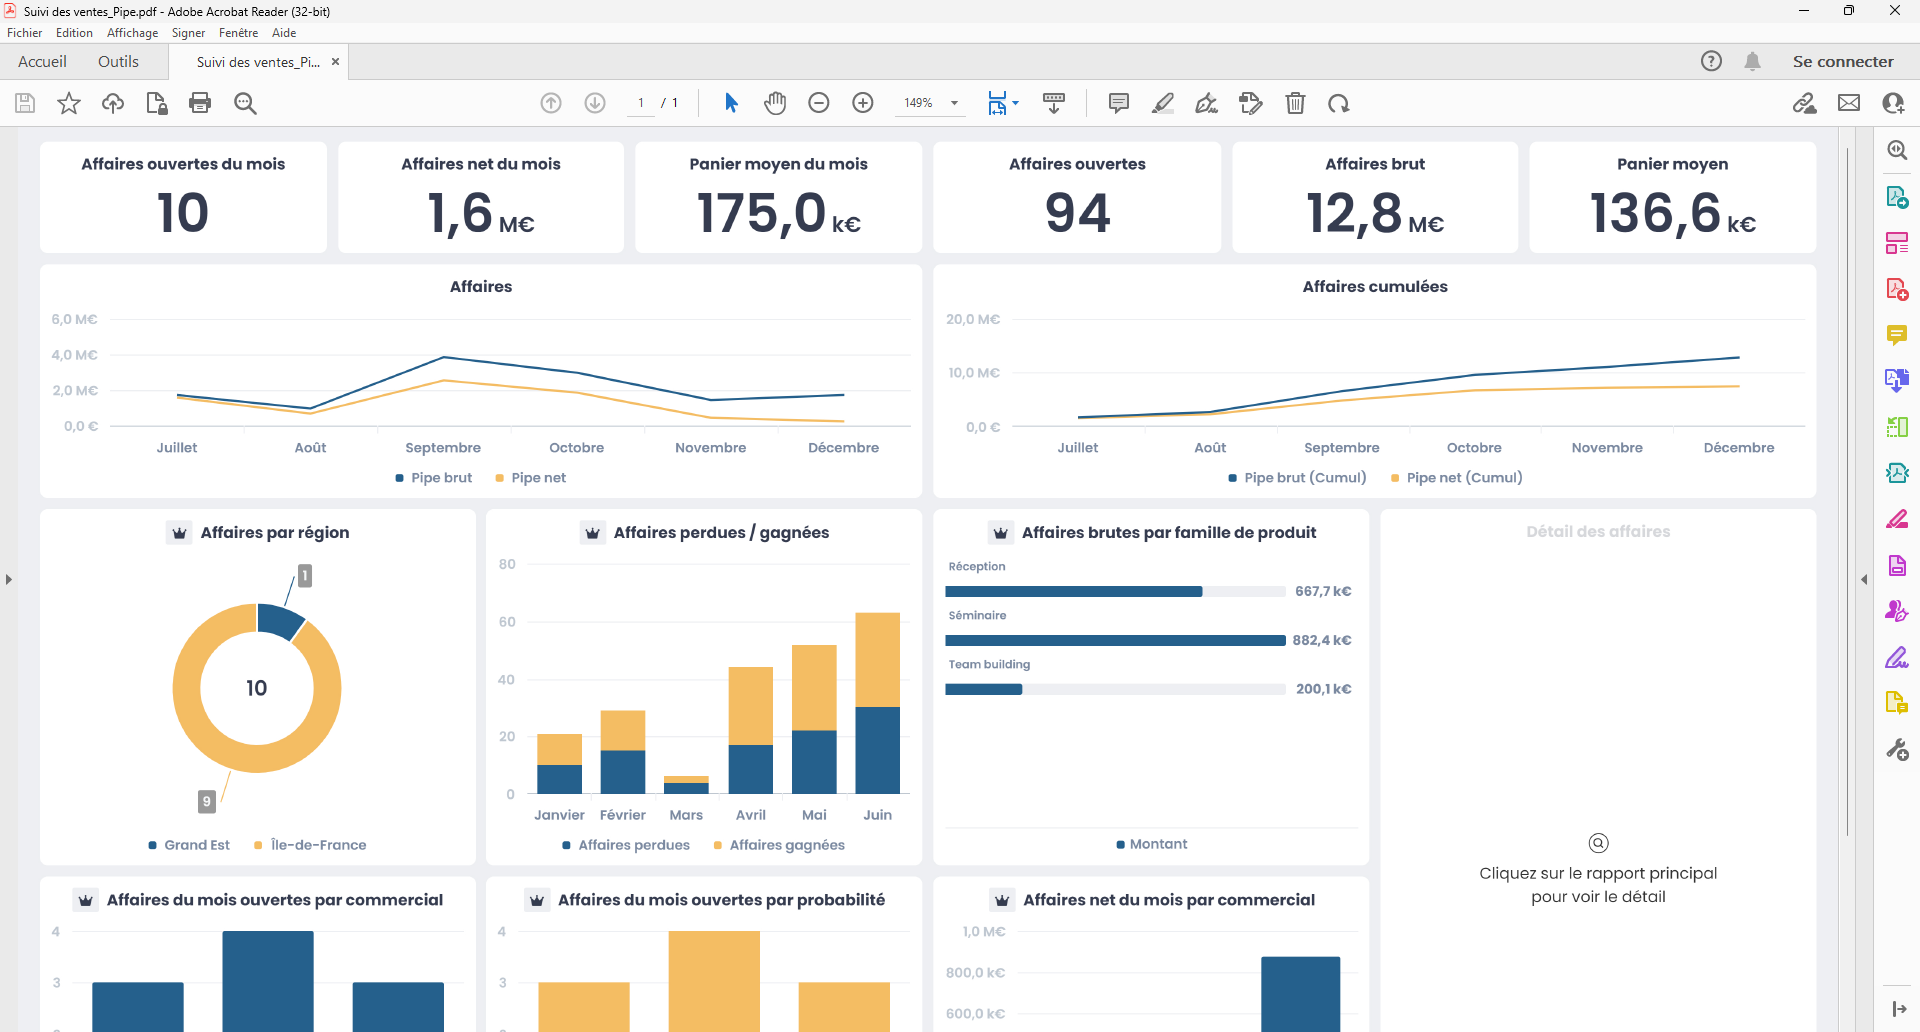
Task: Go to the Accueil home view
Action: tap(42, 62)
